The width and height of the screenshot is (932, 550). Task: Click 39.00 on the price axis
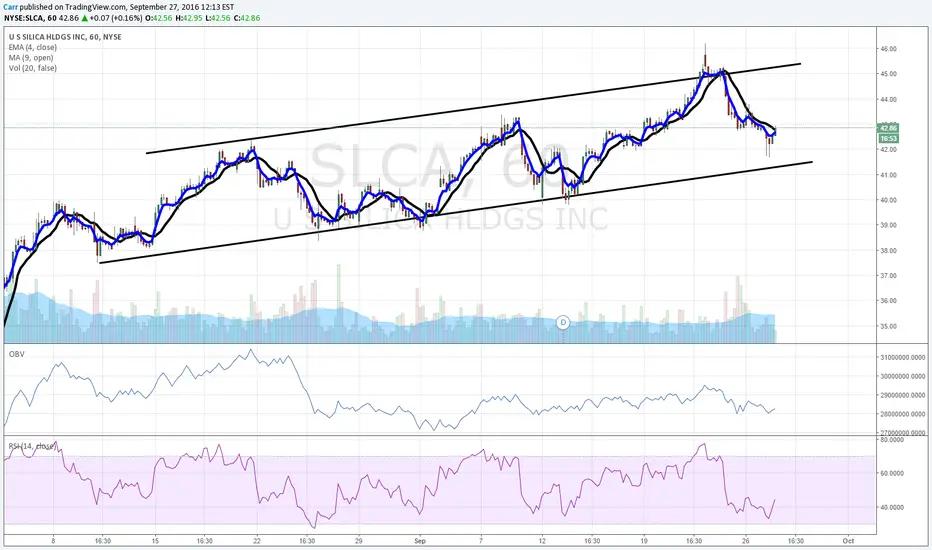889,225
